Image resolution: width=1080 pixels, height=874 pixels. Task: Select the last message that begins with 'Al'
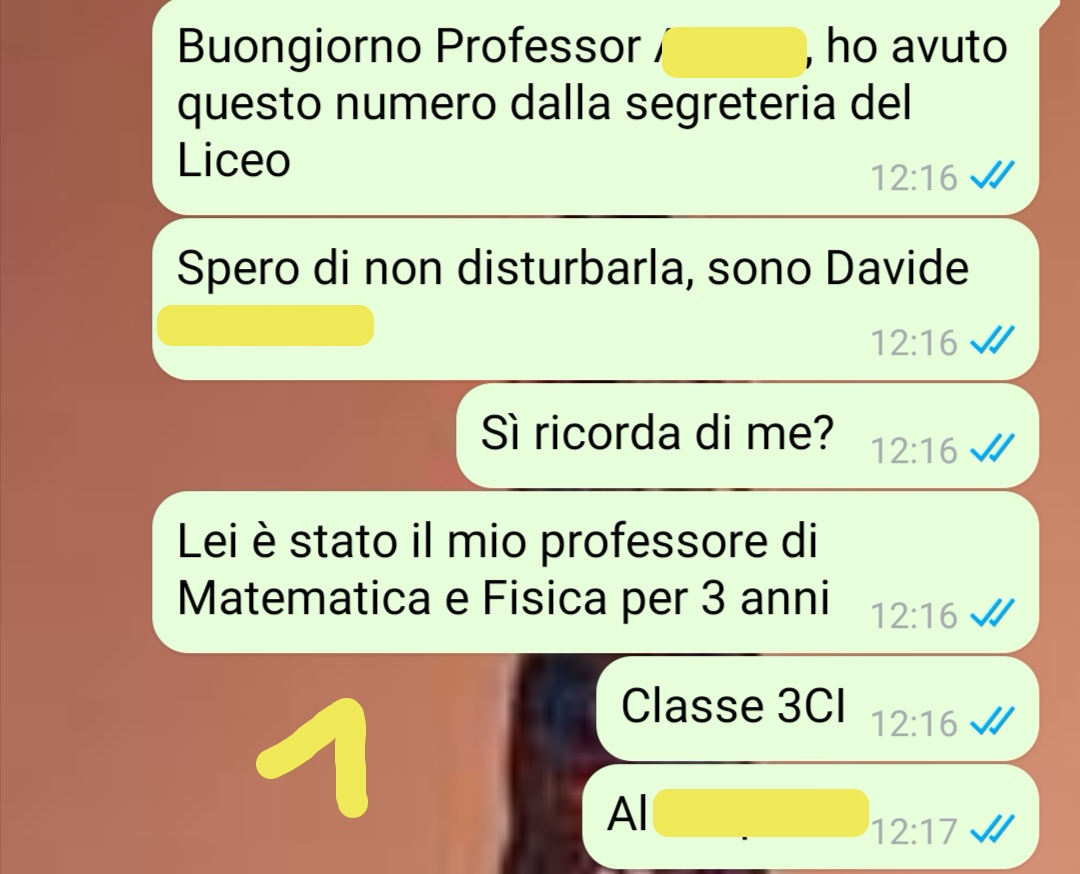(x=811, y=816)
